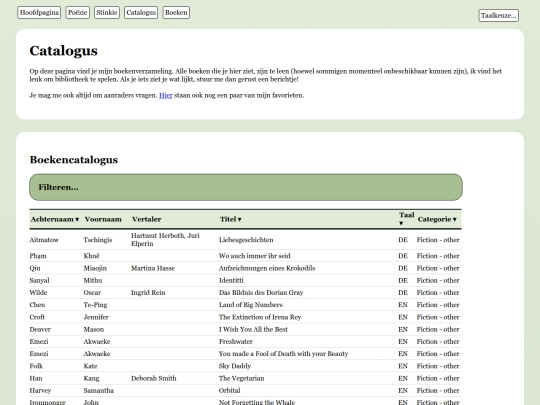Click the first name 'Mithu'
The height and width of the screenshot is (405, 540).
coord(93,280)
